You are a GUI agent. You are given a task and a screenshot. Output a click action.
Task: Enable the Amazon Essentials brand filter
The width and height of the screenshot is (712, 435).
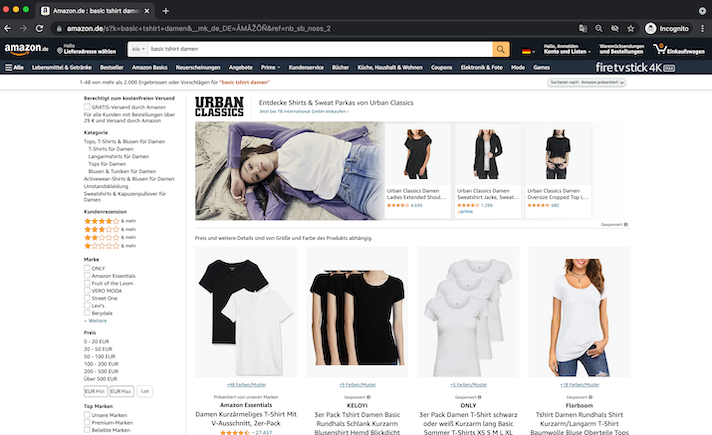[x=87, y=275]
